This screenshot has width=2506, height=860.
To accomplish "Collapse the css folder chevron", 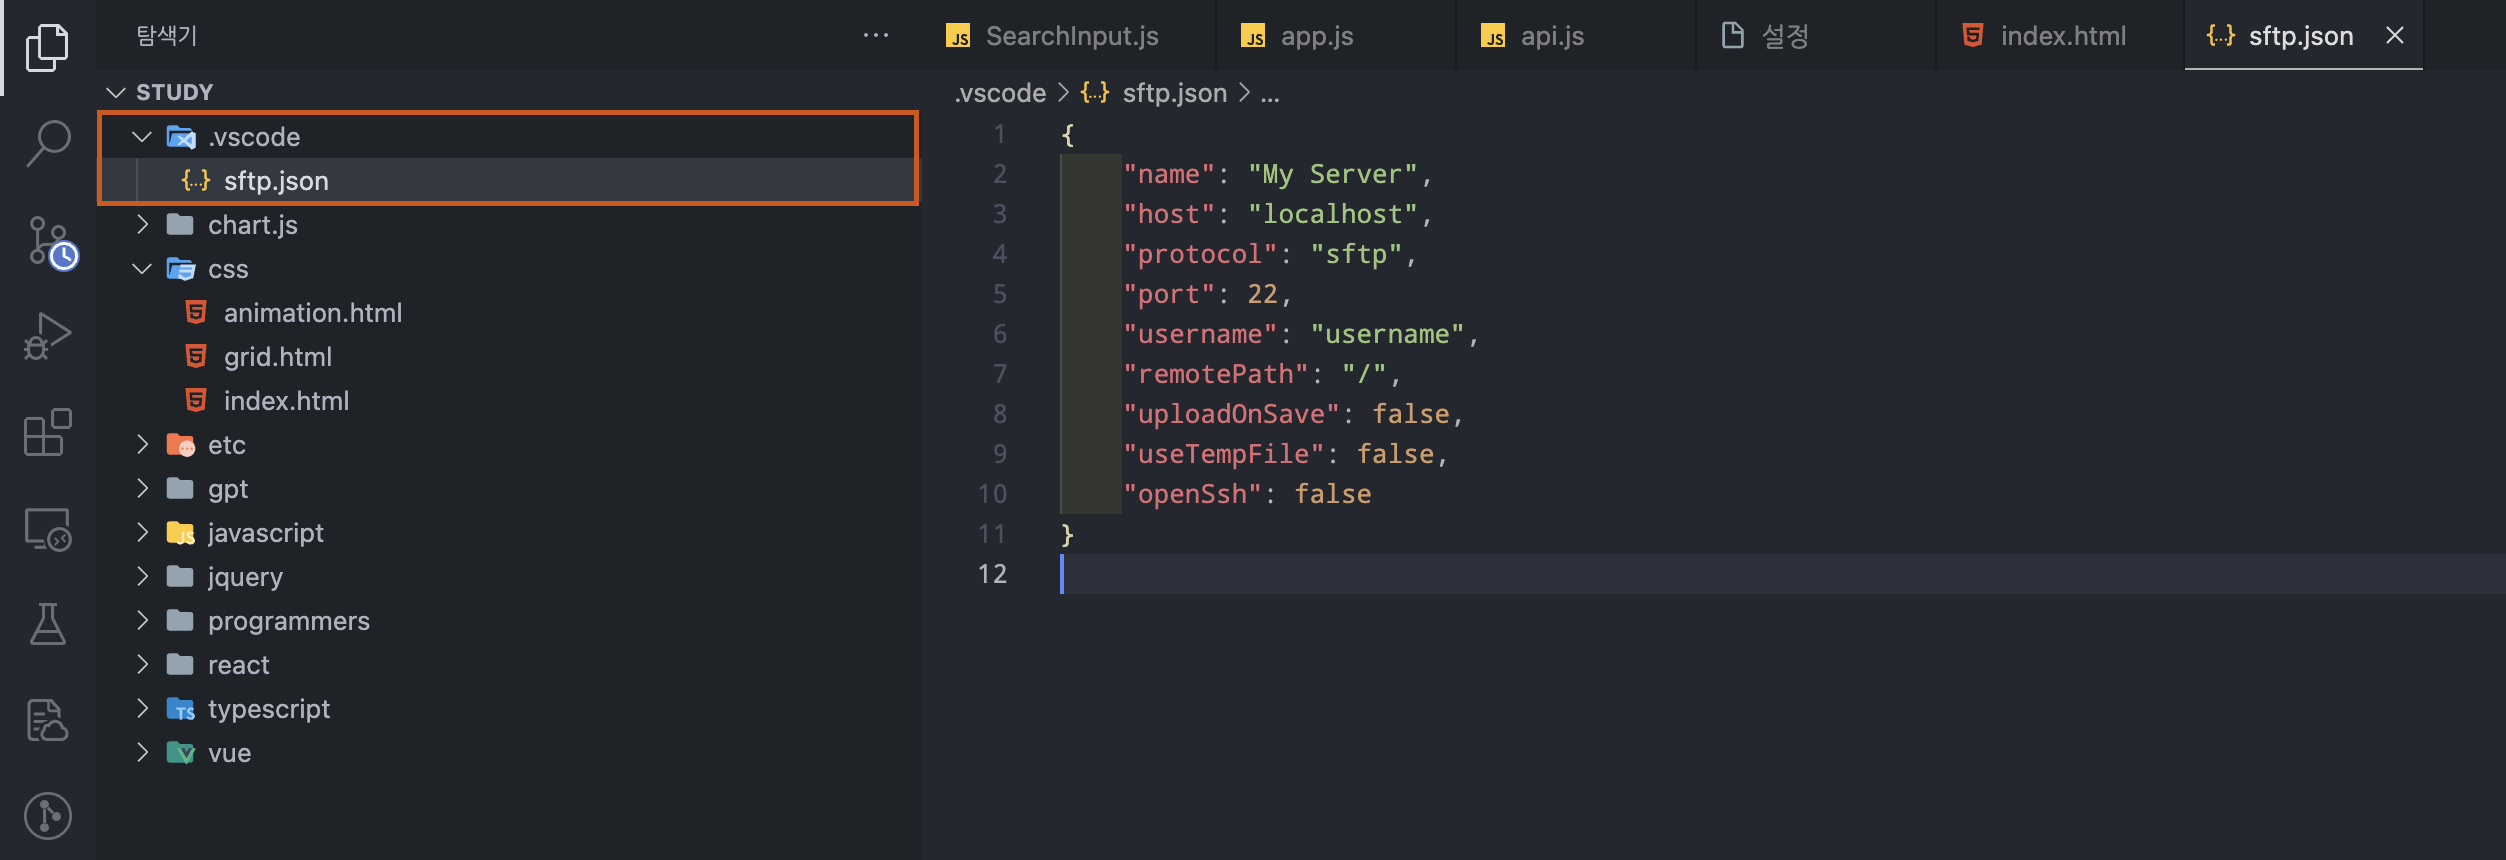I will coord(142,269).
